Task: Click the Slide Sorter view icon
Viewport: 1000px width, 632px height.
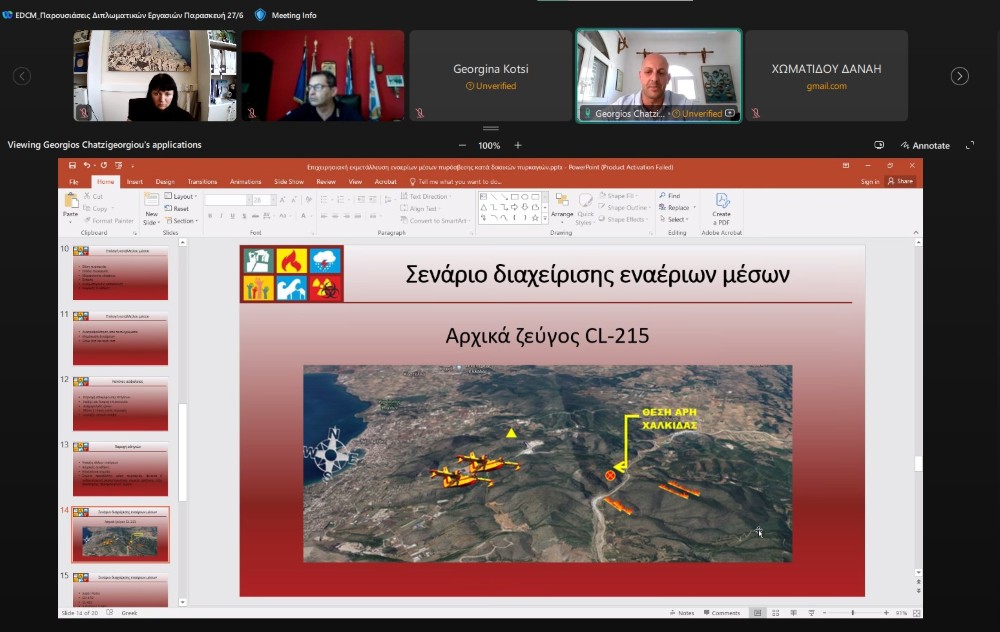Action: pos(775,613)
